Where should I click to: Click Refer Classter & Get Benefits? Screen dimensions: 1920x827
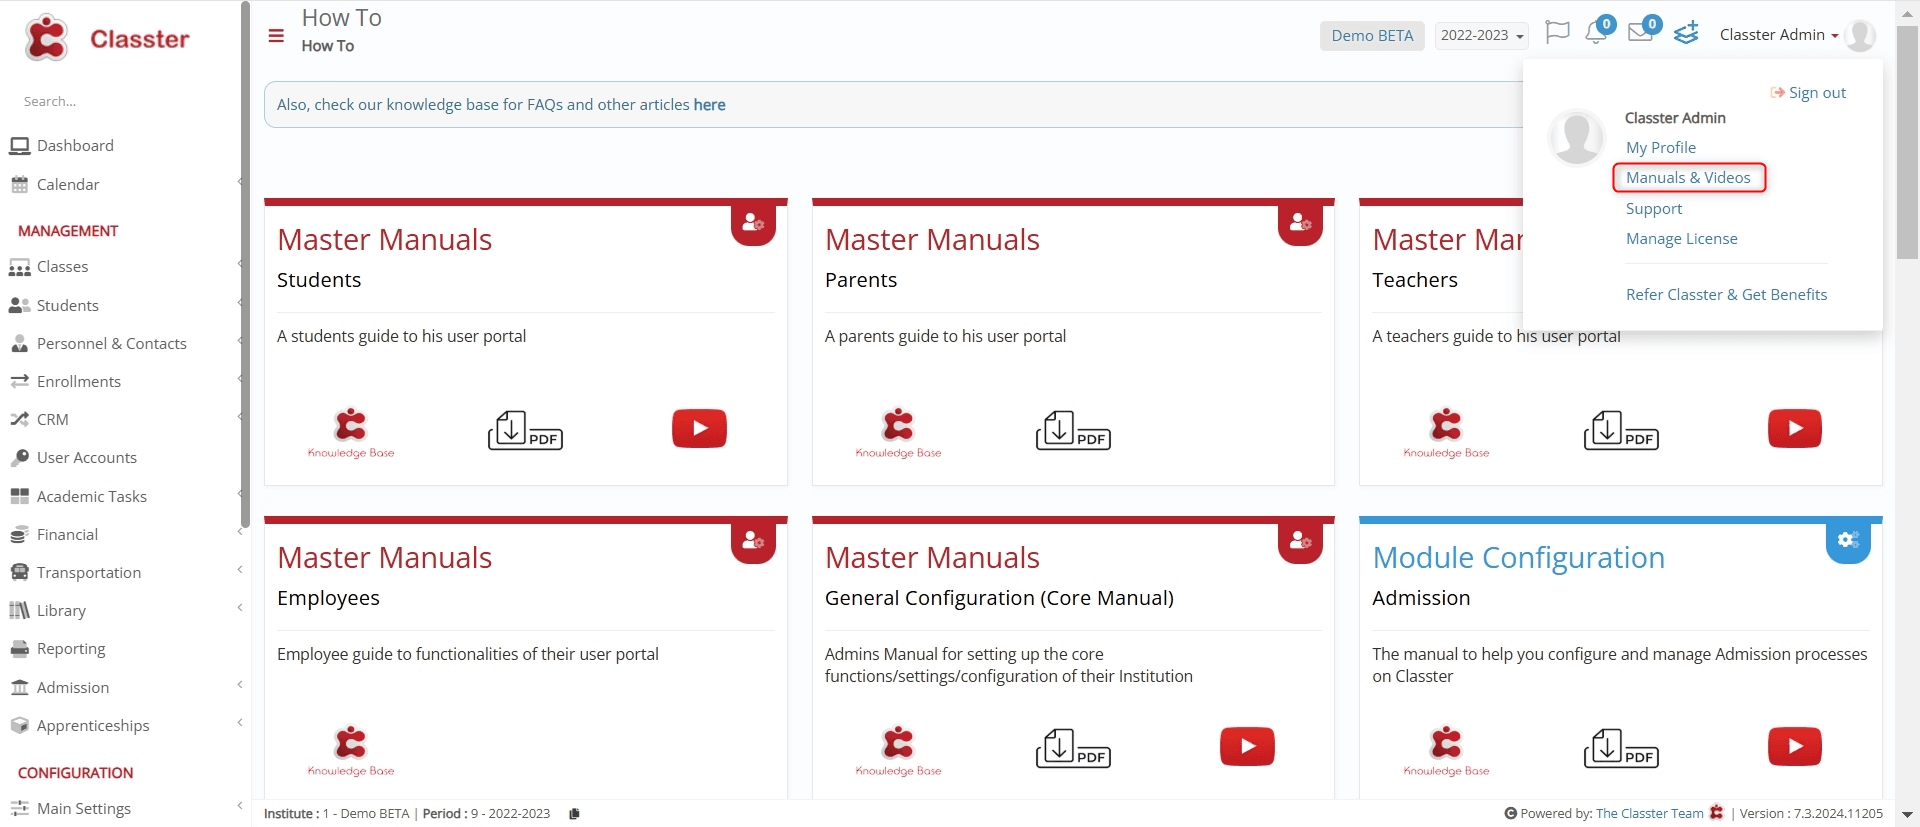(1726, 294)
